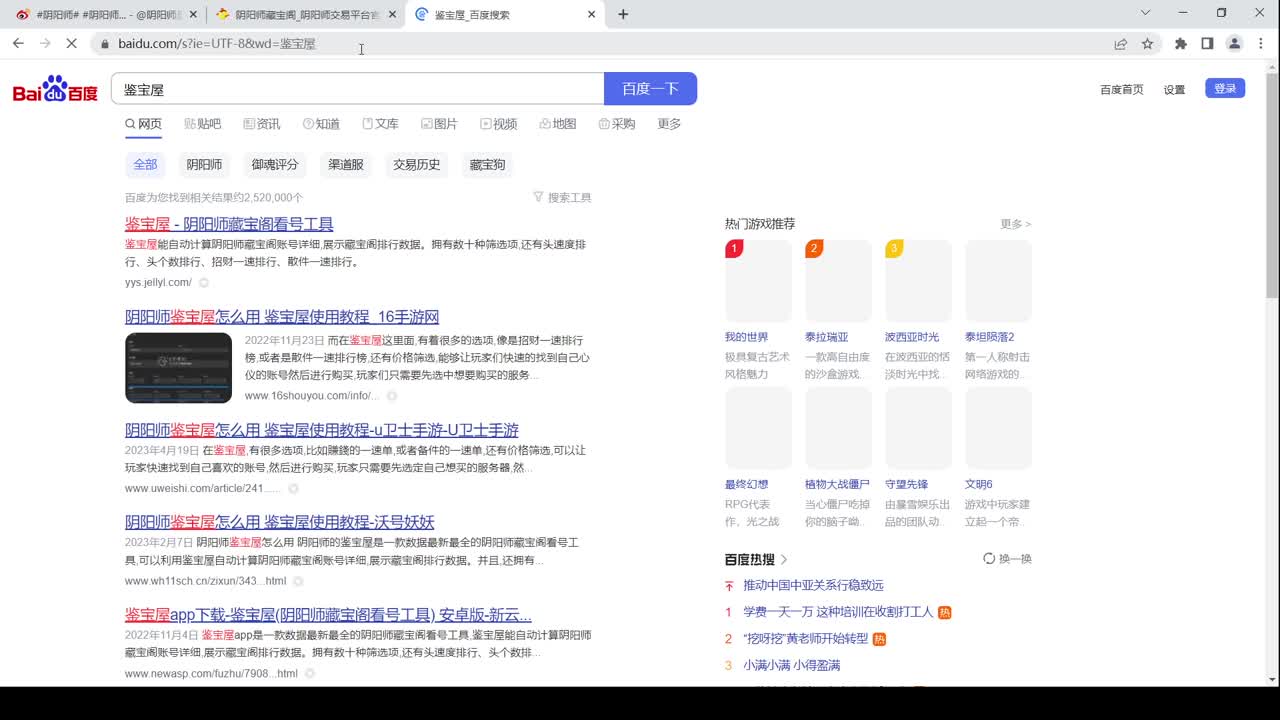Open Chrome three-dot menu
The height and width of the screenshot is (720, 1280).
[1260, 44]
